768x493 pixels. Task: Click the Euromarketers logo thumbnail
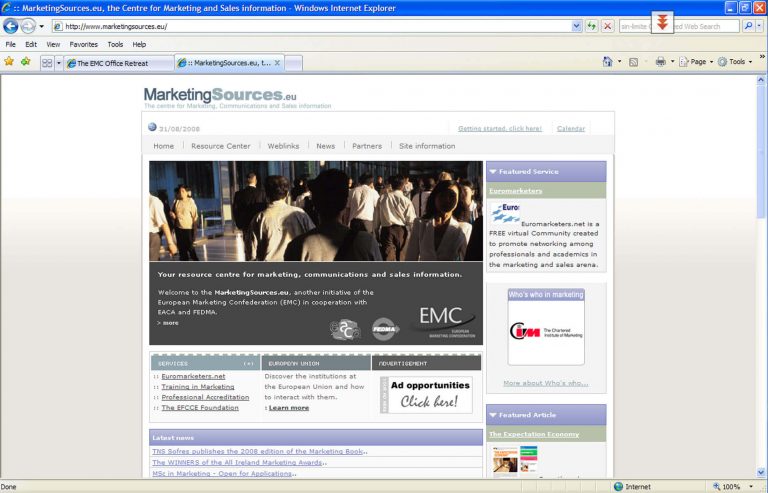pos(505,214)
